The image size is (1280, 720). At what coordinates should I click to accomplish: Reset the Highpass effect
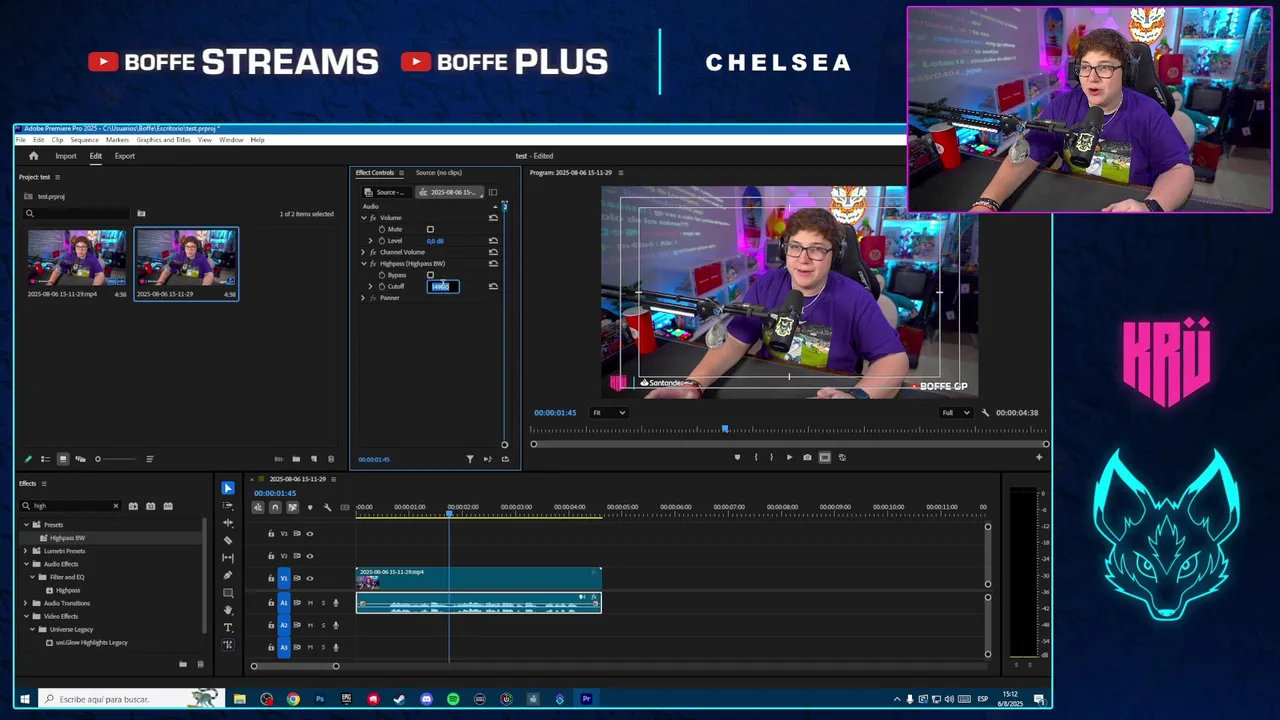click(x=493, y=263)
